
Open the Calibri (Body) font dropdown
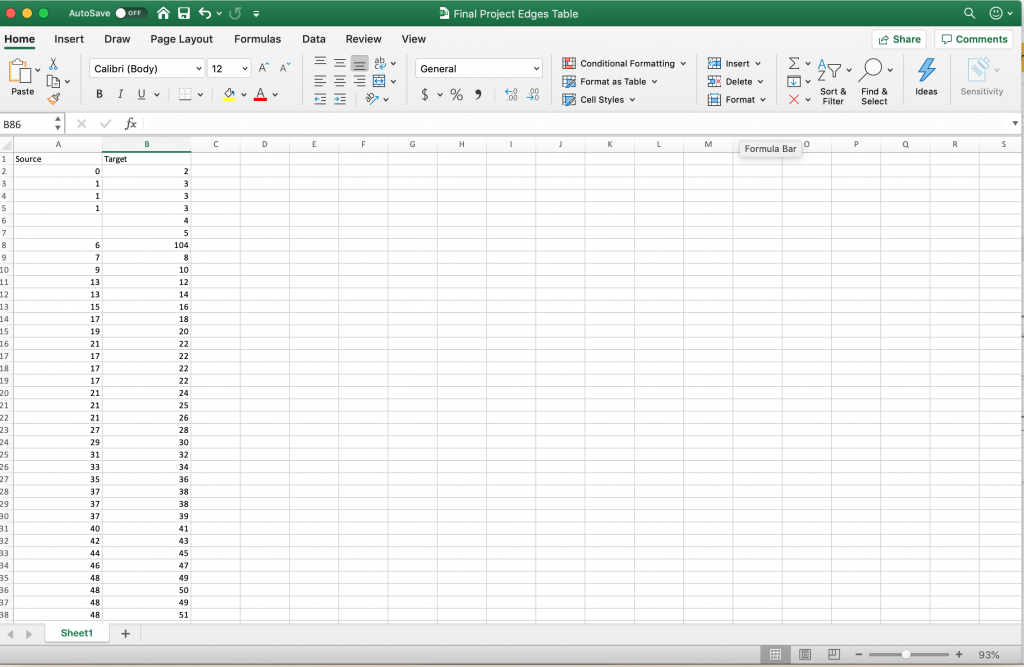coord(198,69)
